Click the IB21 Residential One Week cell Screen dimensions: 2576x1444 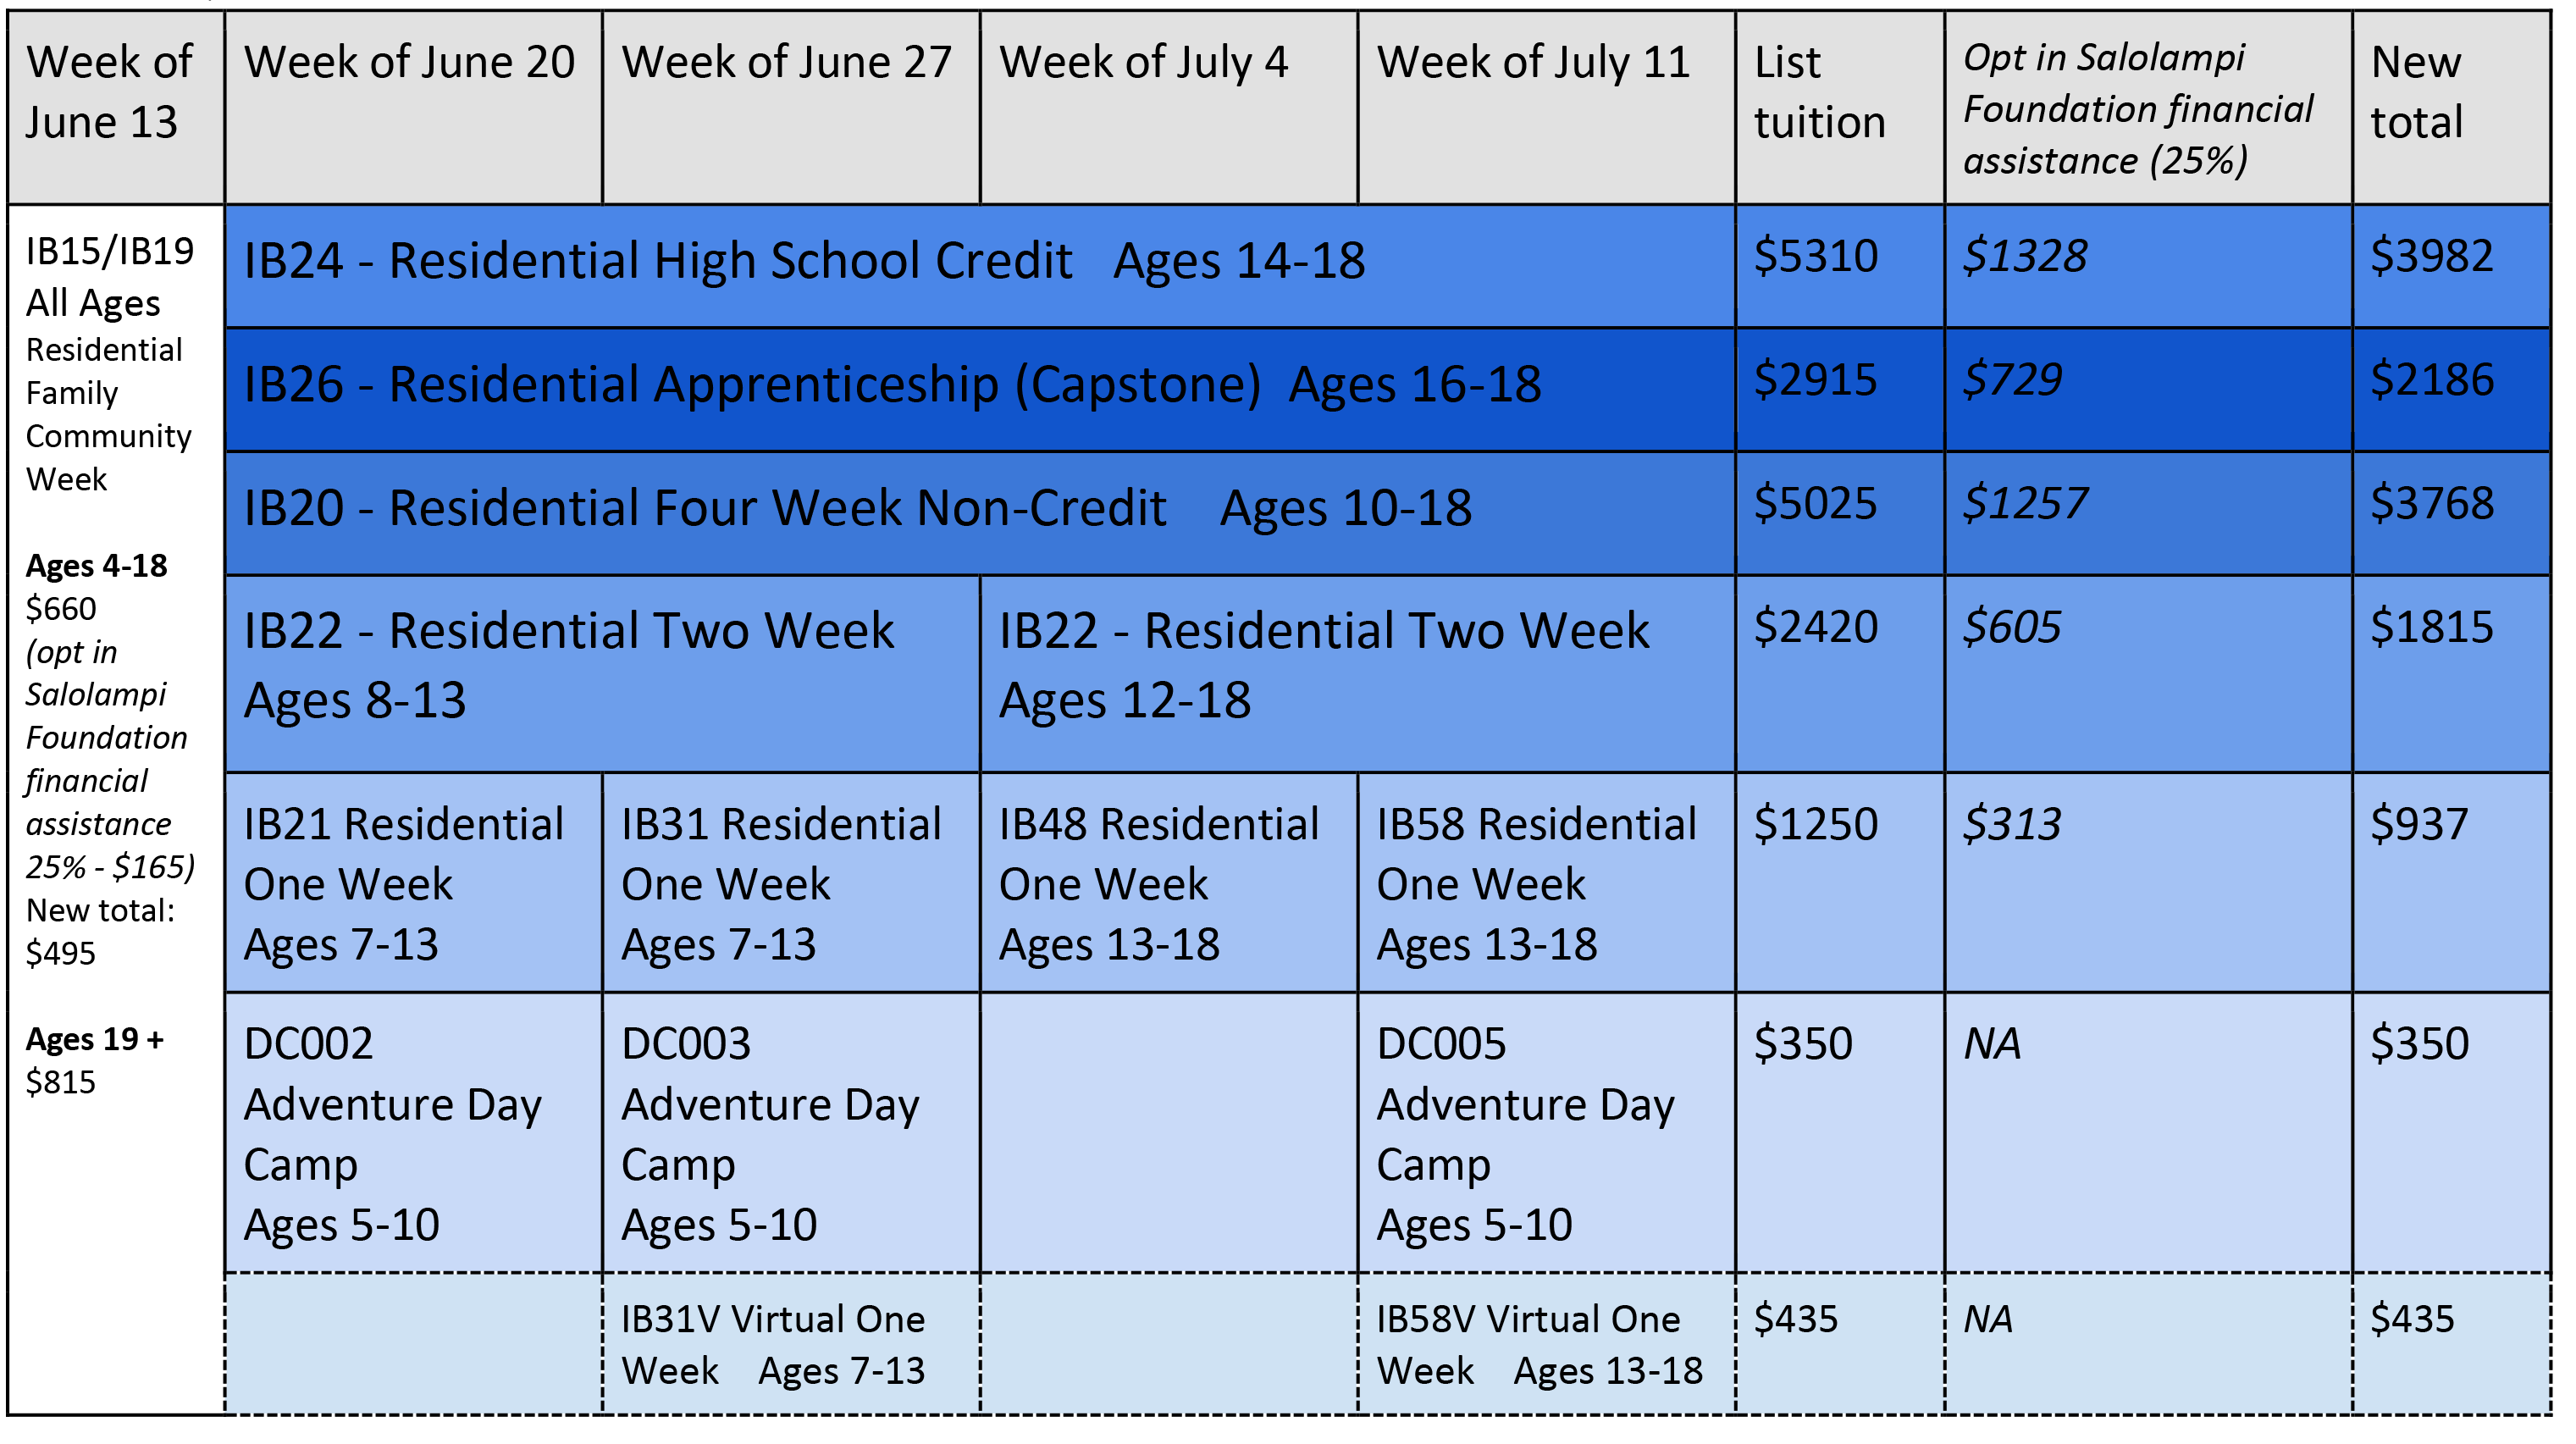[404, 885]
